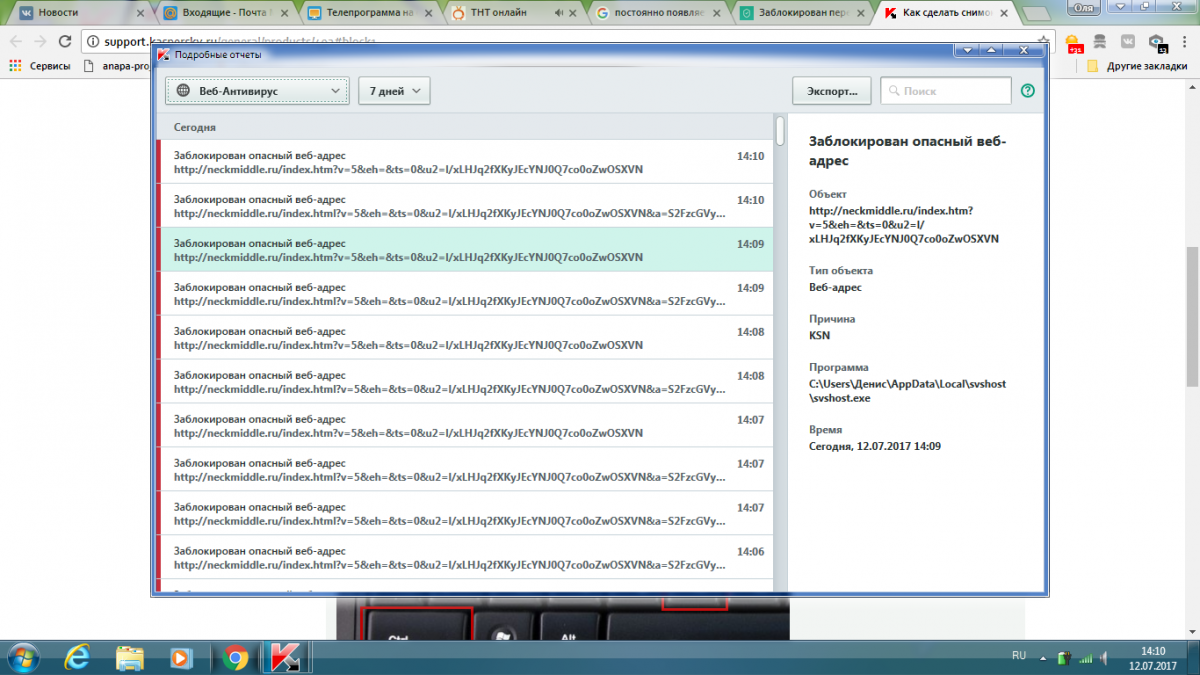Click the VK extension icon in Chrome toolbar
The width and height of the screenshot is (1200, 675).
tap(1128, 42)
